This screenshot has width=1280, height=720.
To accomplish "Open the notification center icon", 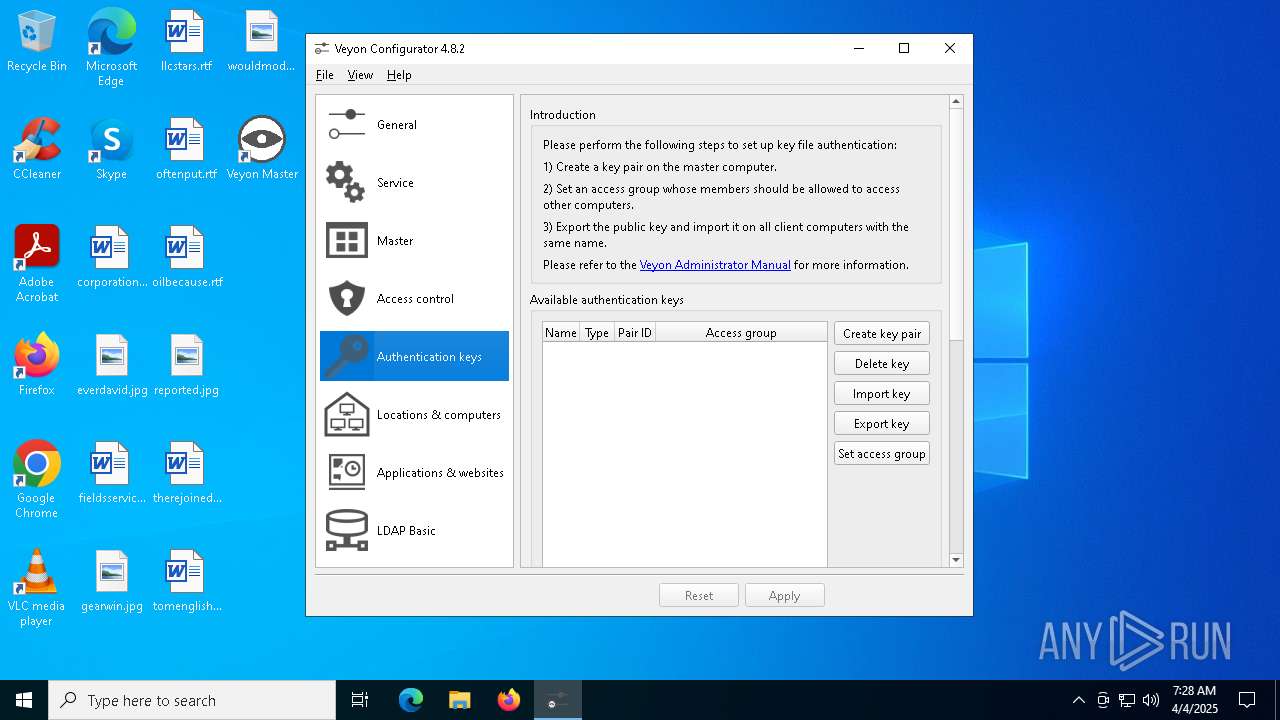I will [x=1247, y=700].
